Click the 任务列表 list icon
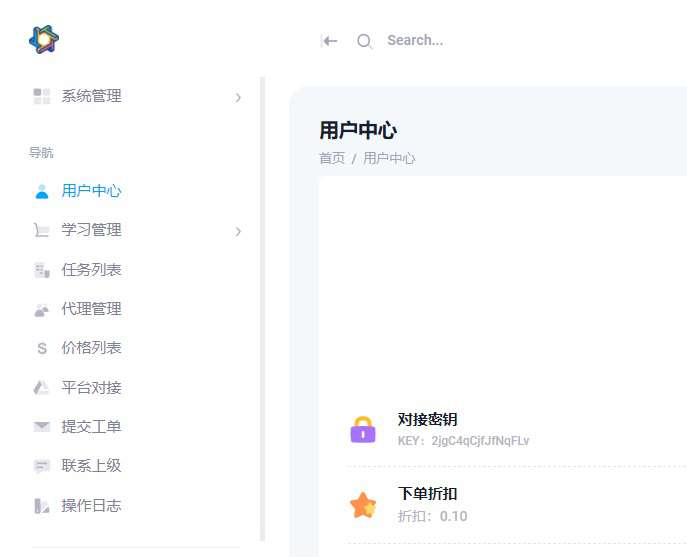The height and width of the screenshot is (557, 687). click(x=42, y=270)
